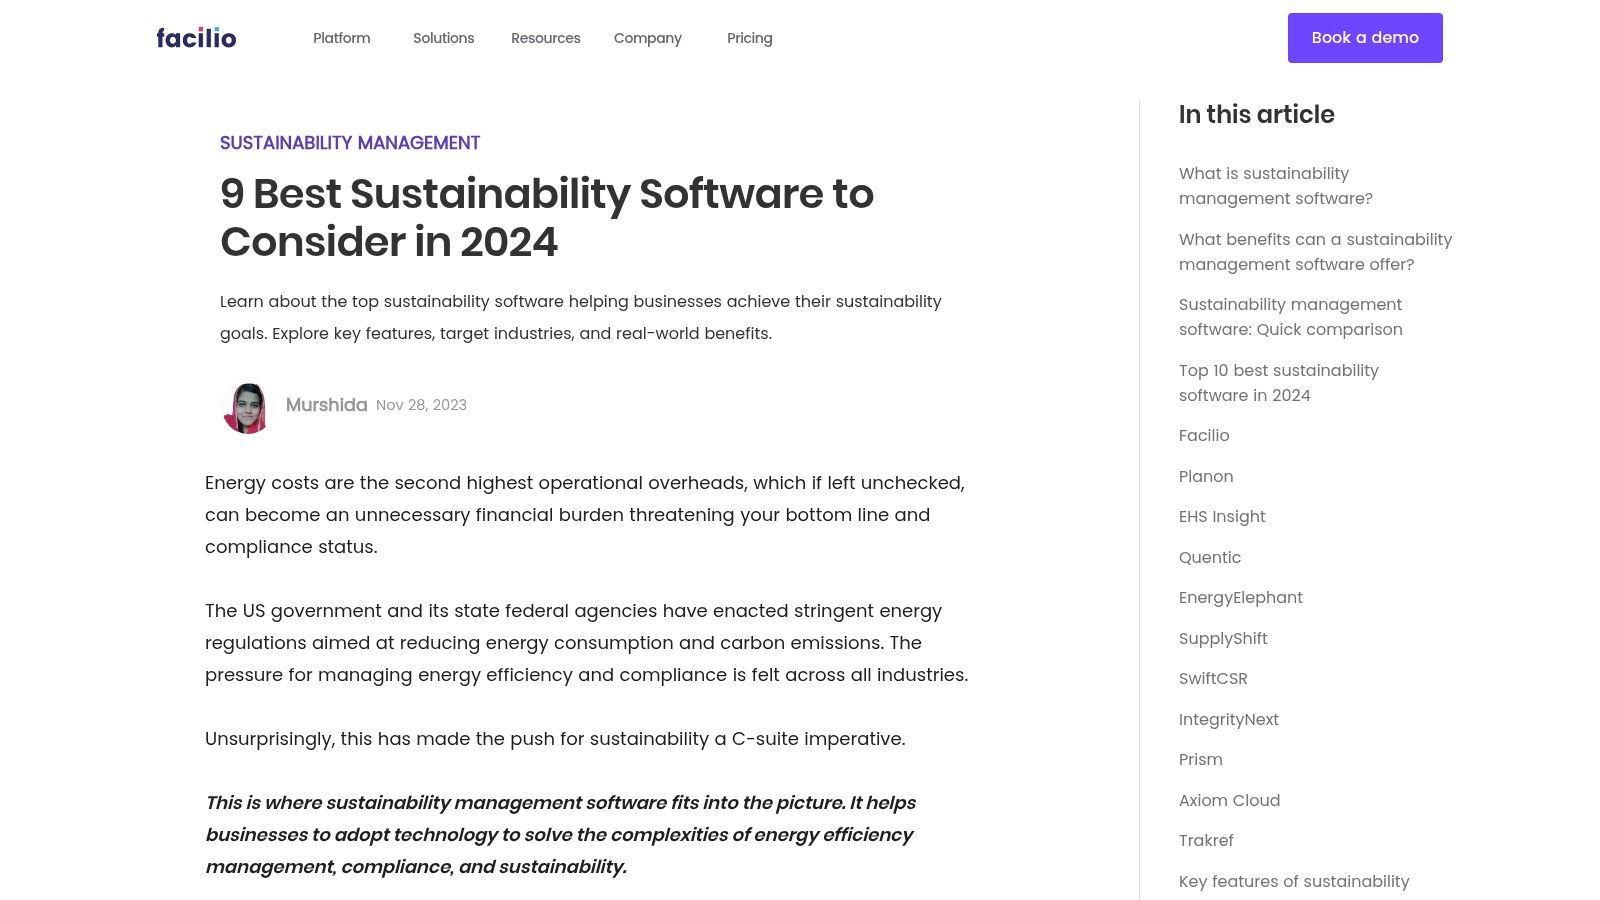The height and width of the screenshot is (900, 1600).
Task: Open the Resources menu
Action: click(x=545, y=38)
